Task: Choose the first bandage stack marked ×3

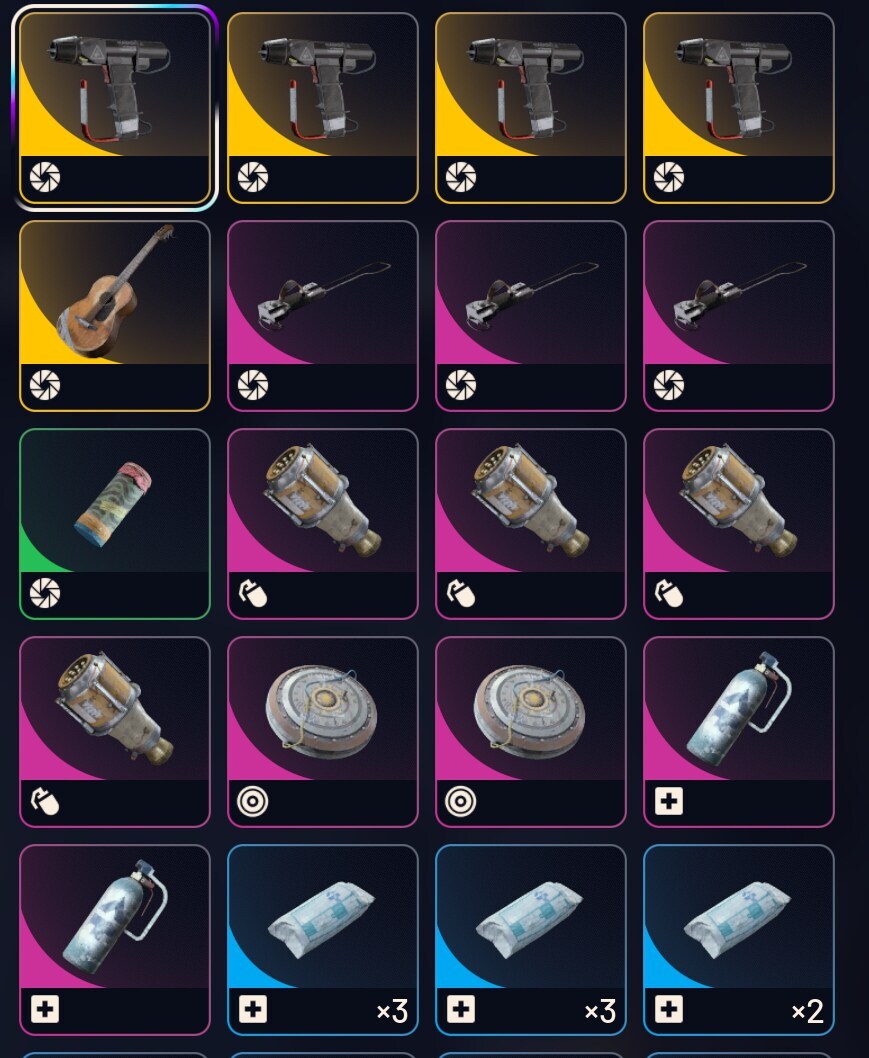Action: click(323, 939)
